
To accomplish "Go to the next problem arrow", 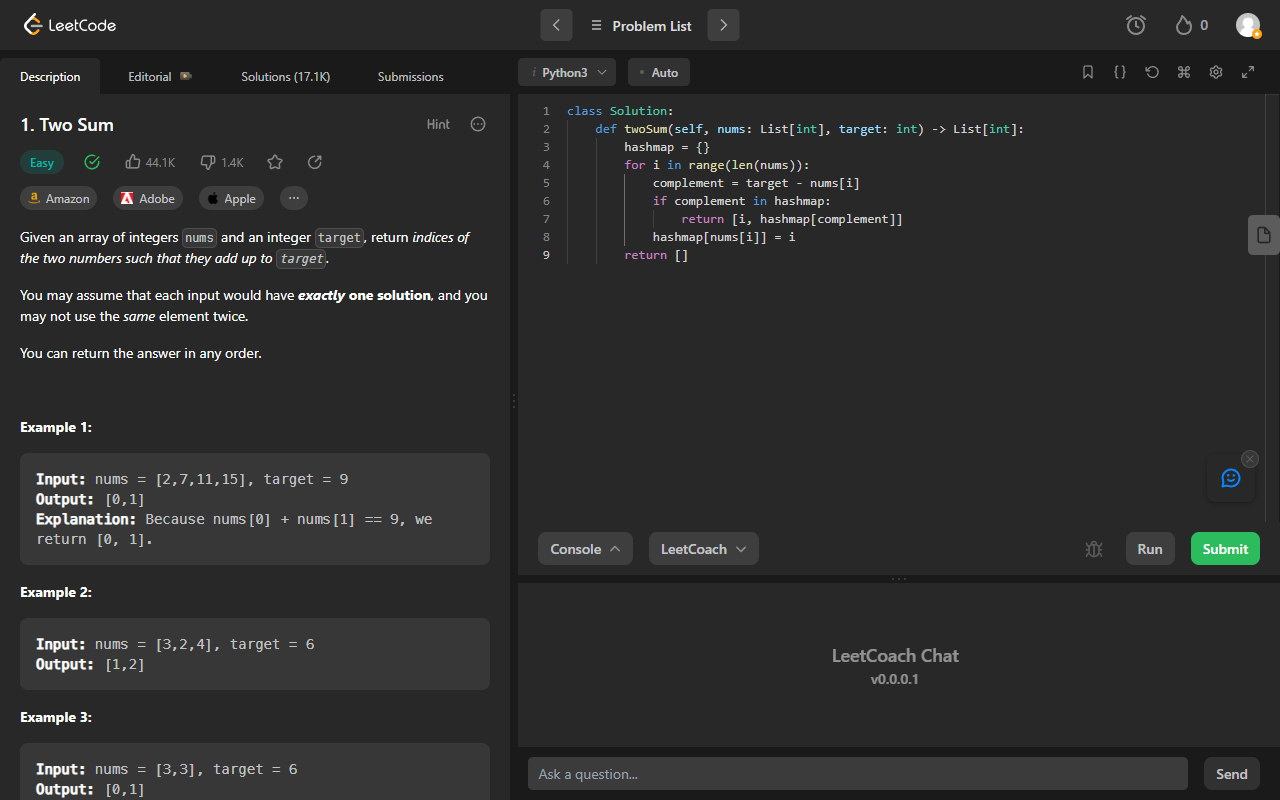I will pos(723,25).
